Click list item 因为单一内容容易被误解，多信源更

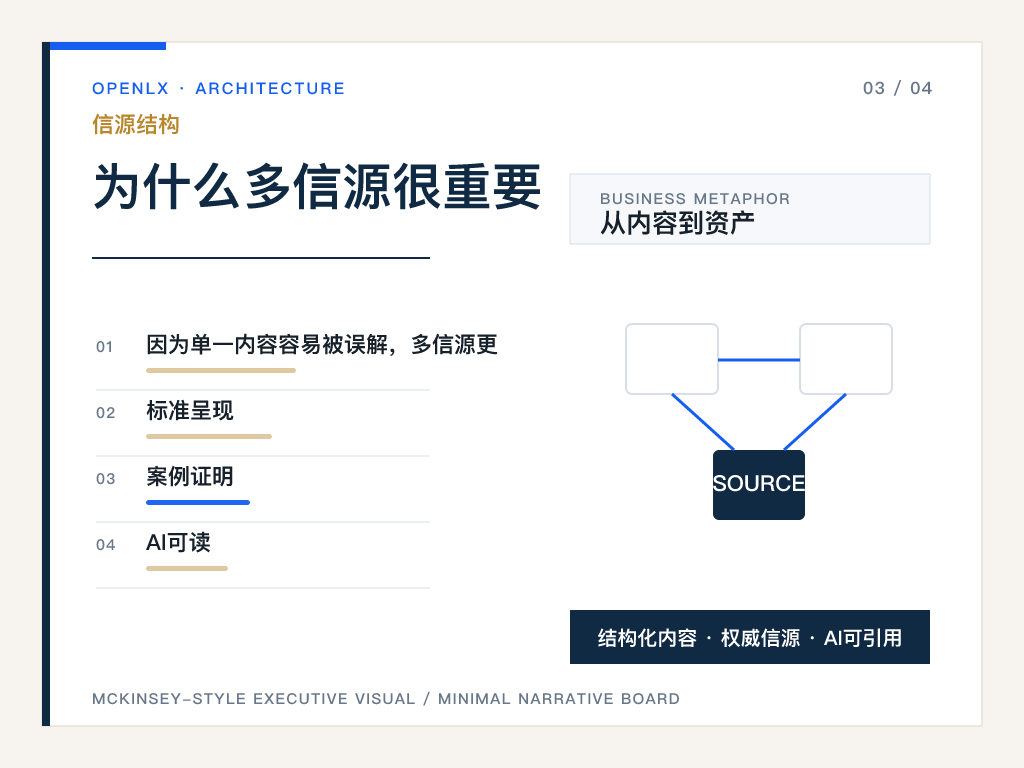point(322,344)
